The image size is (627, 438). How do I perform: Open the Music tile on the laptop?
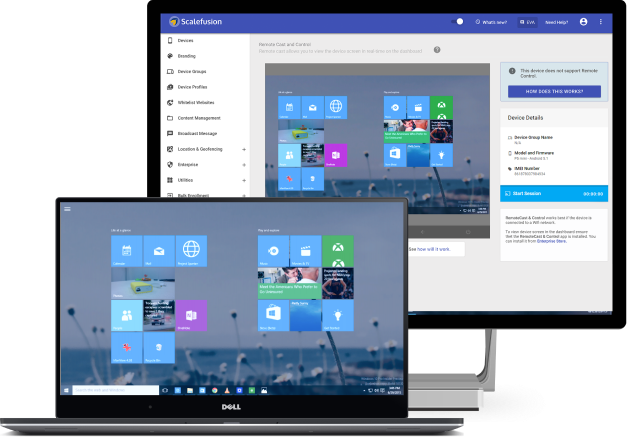[273, 251]
